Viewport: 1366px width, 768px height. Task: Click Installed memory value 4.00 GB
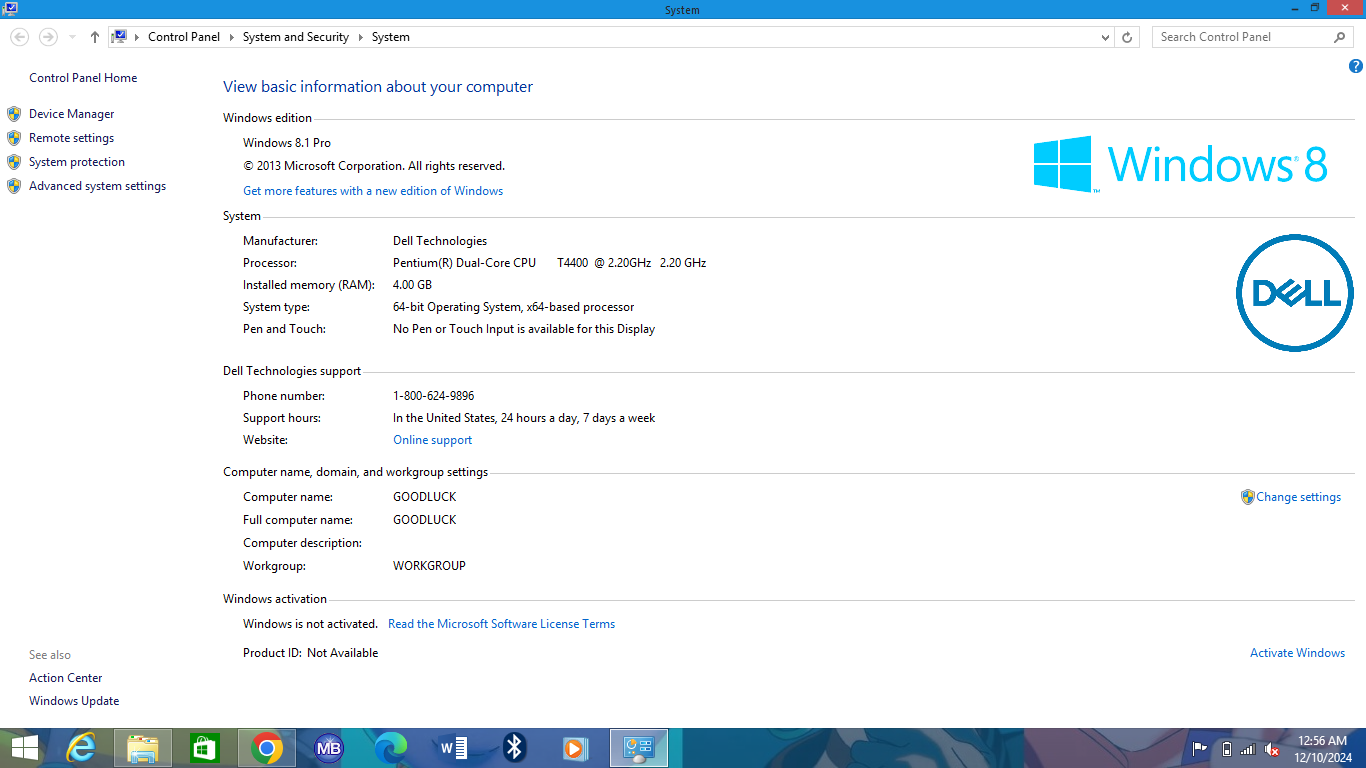coord(413,285)
